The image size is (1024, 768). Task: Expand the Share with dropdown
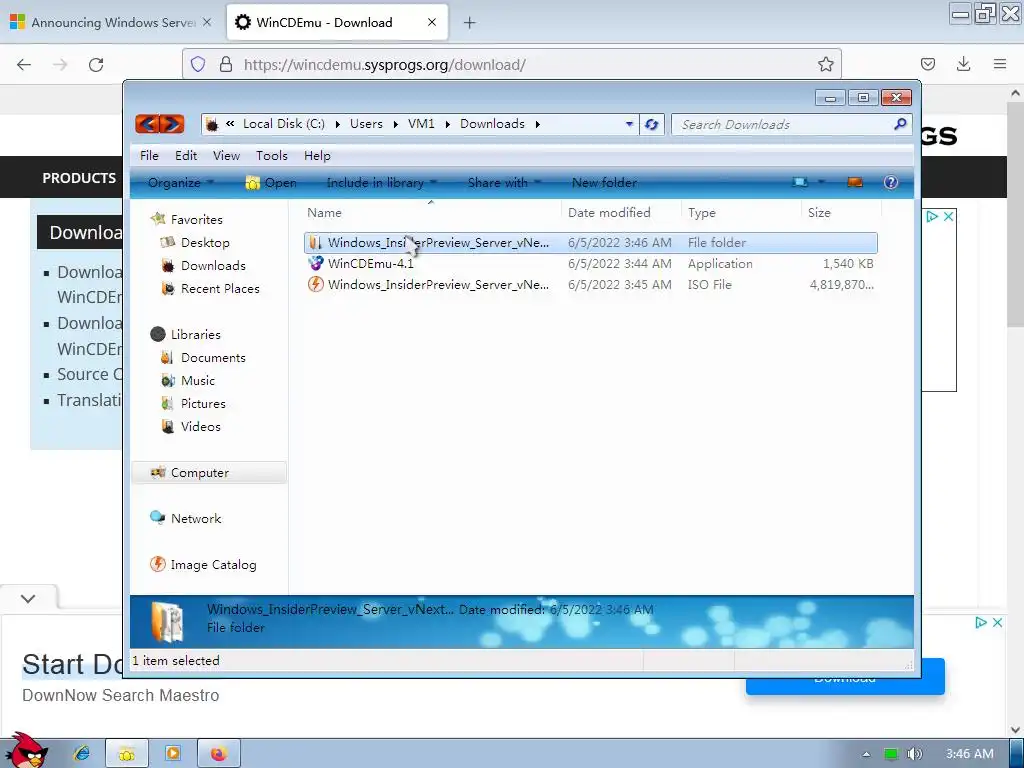(x=504, y=183)
